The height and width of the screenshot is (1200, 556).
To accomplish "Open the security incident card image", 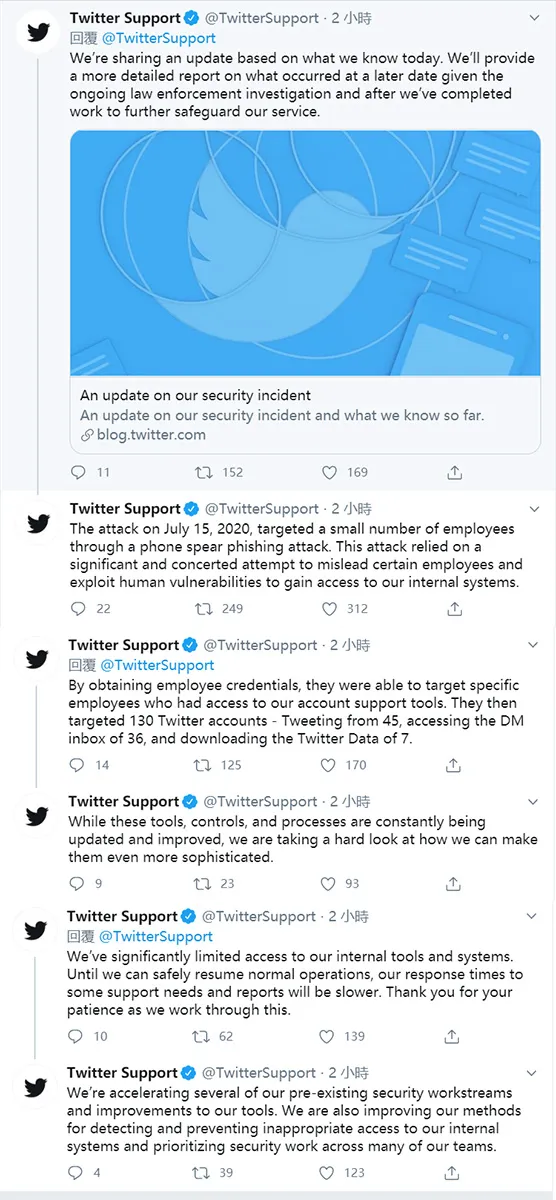I will tap(305, 253).
